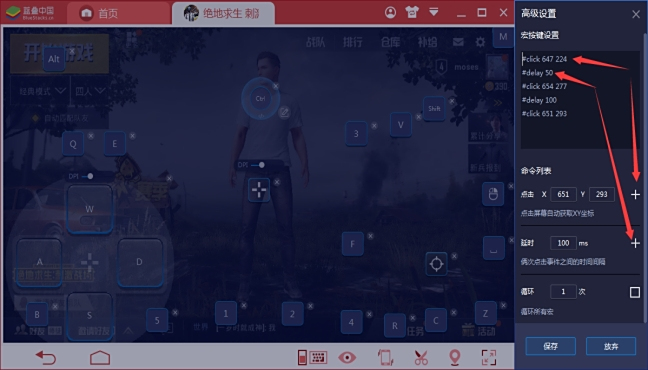Select the spacebar key mapping

(493, 248)
